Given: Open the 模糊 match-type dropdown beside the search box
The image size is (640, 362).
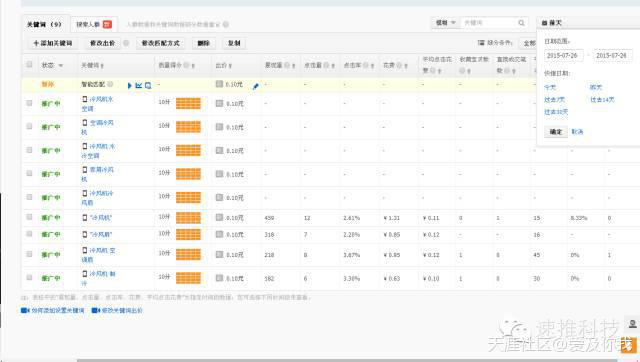Looking at the screenshot, I should (445, 23).
